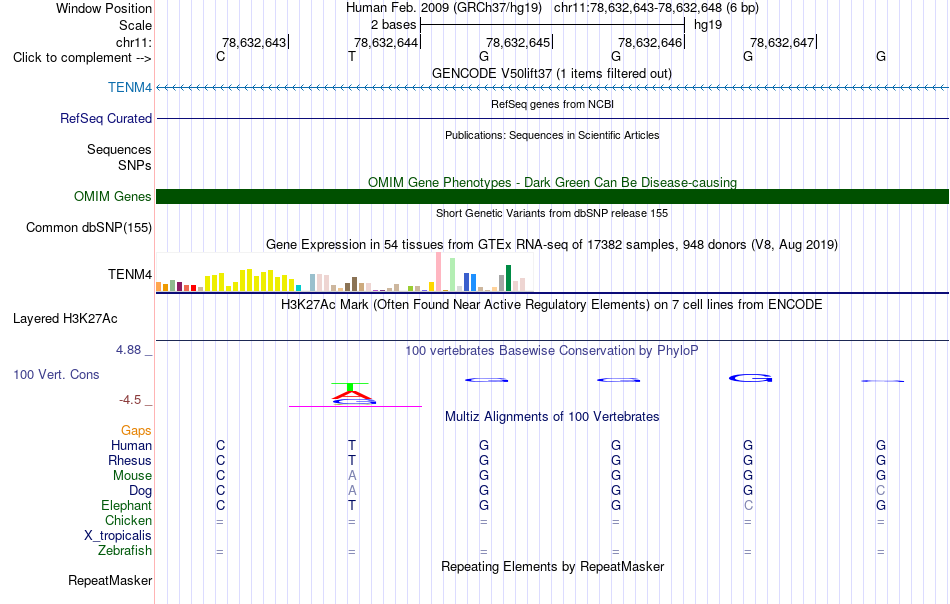Click the Mouse species label in alignment
The width and height of the screenshot is (950, 604).
132,476
